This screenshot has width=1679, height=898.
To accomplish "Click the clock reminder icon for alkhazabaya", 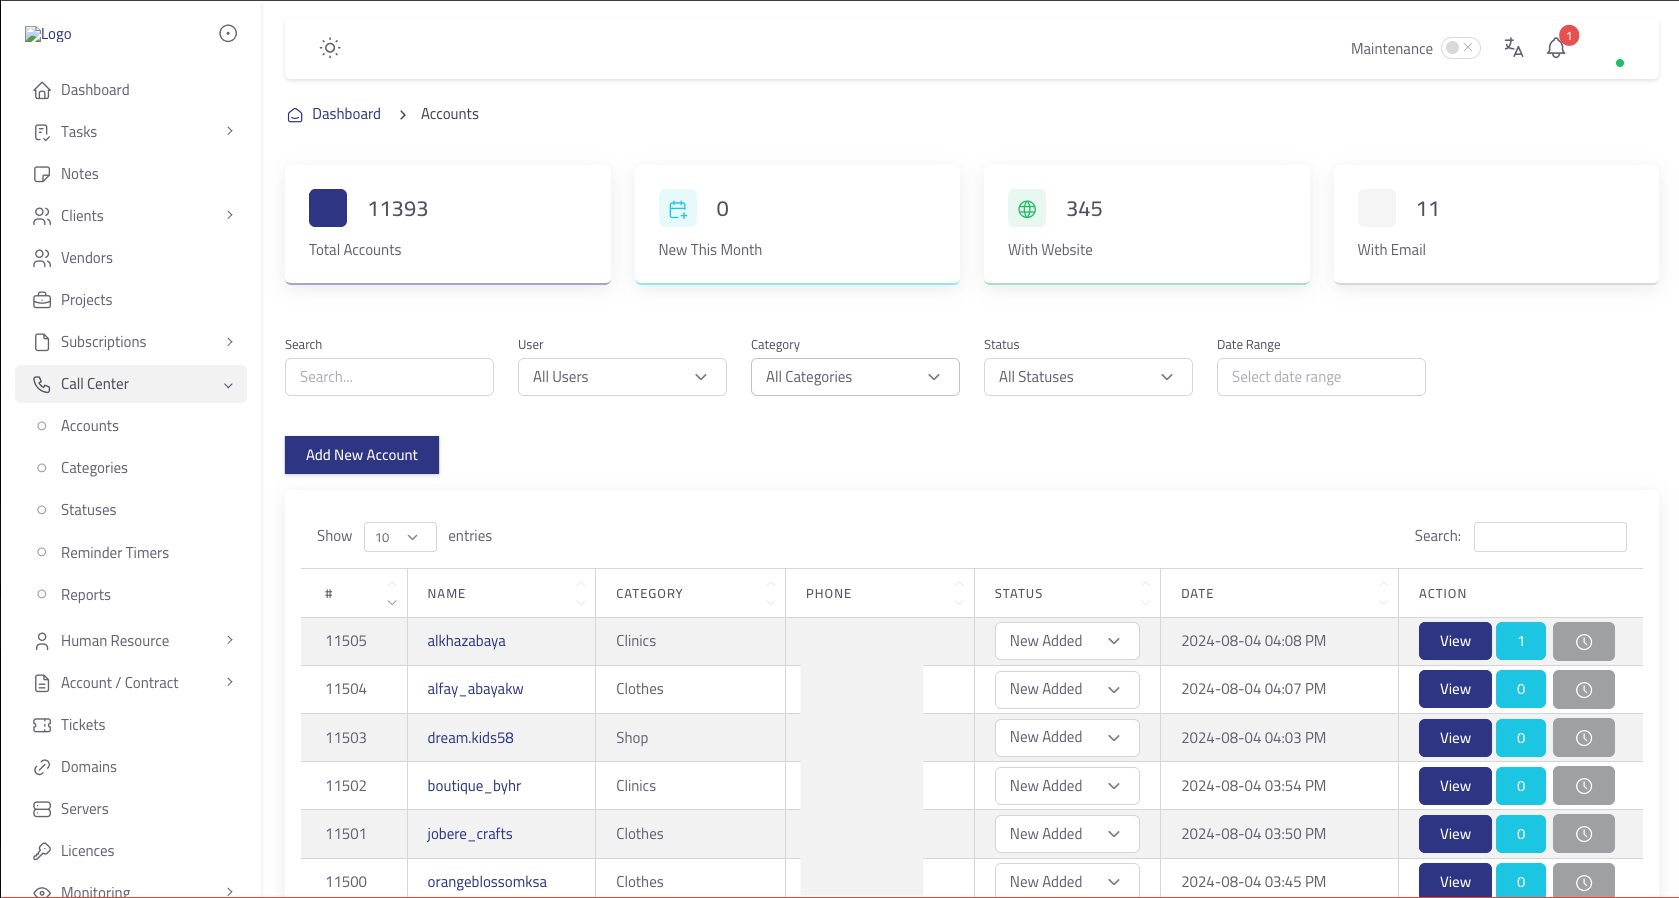I will (1583, 642).
